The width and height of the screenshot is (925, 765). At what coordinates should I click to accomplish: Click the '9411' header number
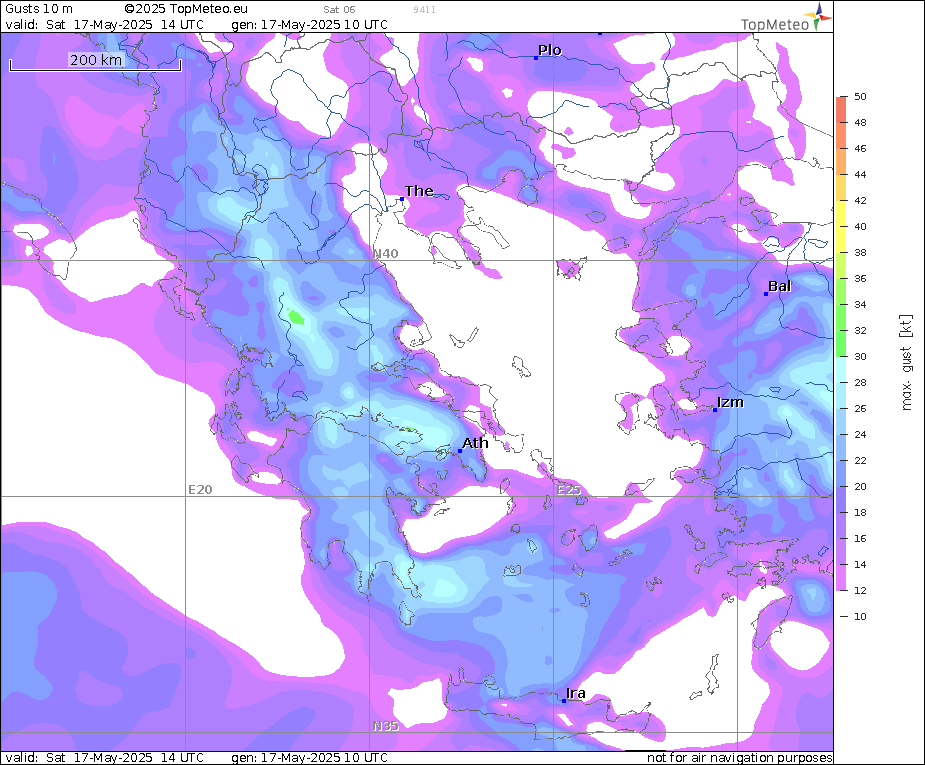tap(424, 9)
